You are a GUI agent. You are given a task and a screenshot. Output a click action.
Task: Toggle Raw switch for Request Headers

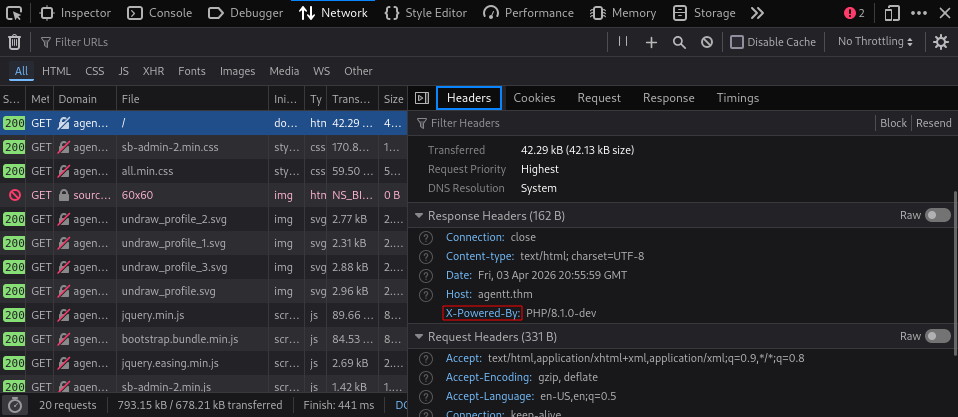coord(937,336)
